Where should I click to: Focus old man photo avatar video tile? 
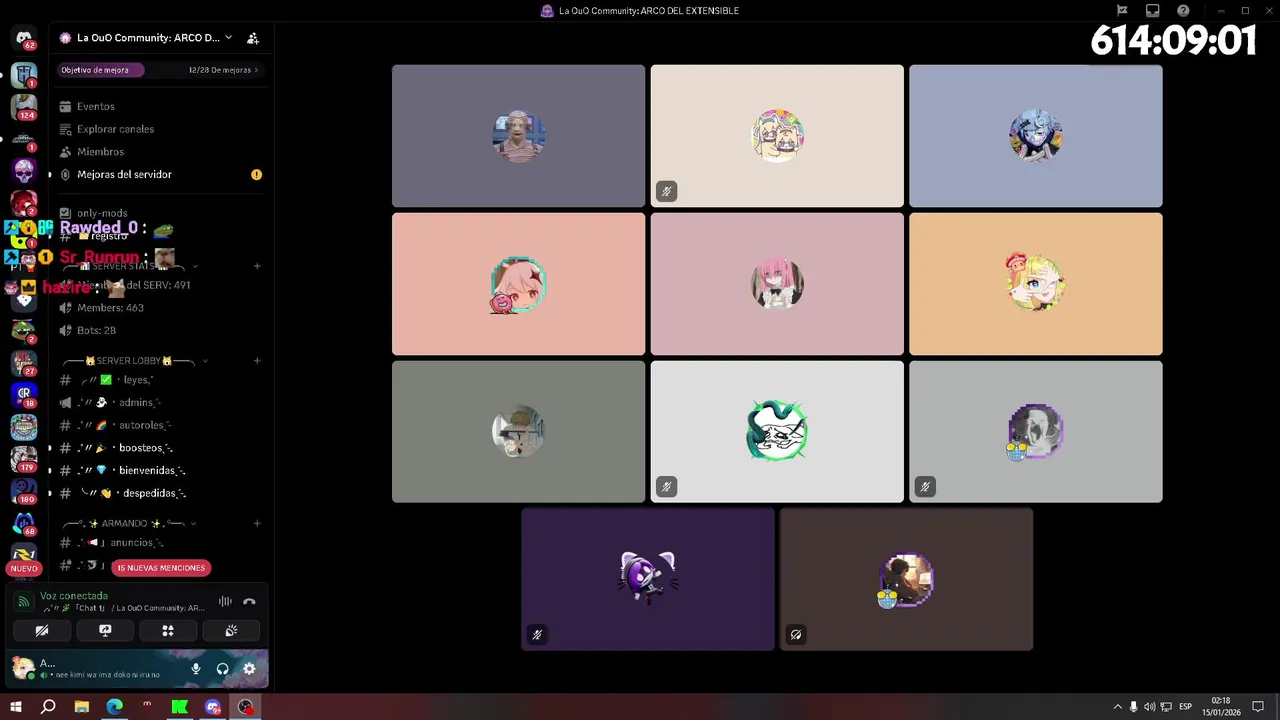coord(518,136)
